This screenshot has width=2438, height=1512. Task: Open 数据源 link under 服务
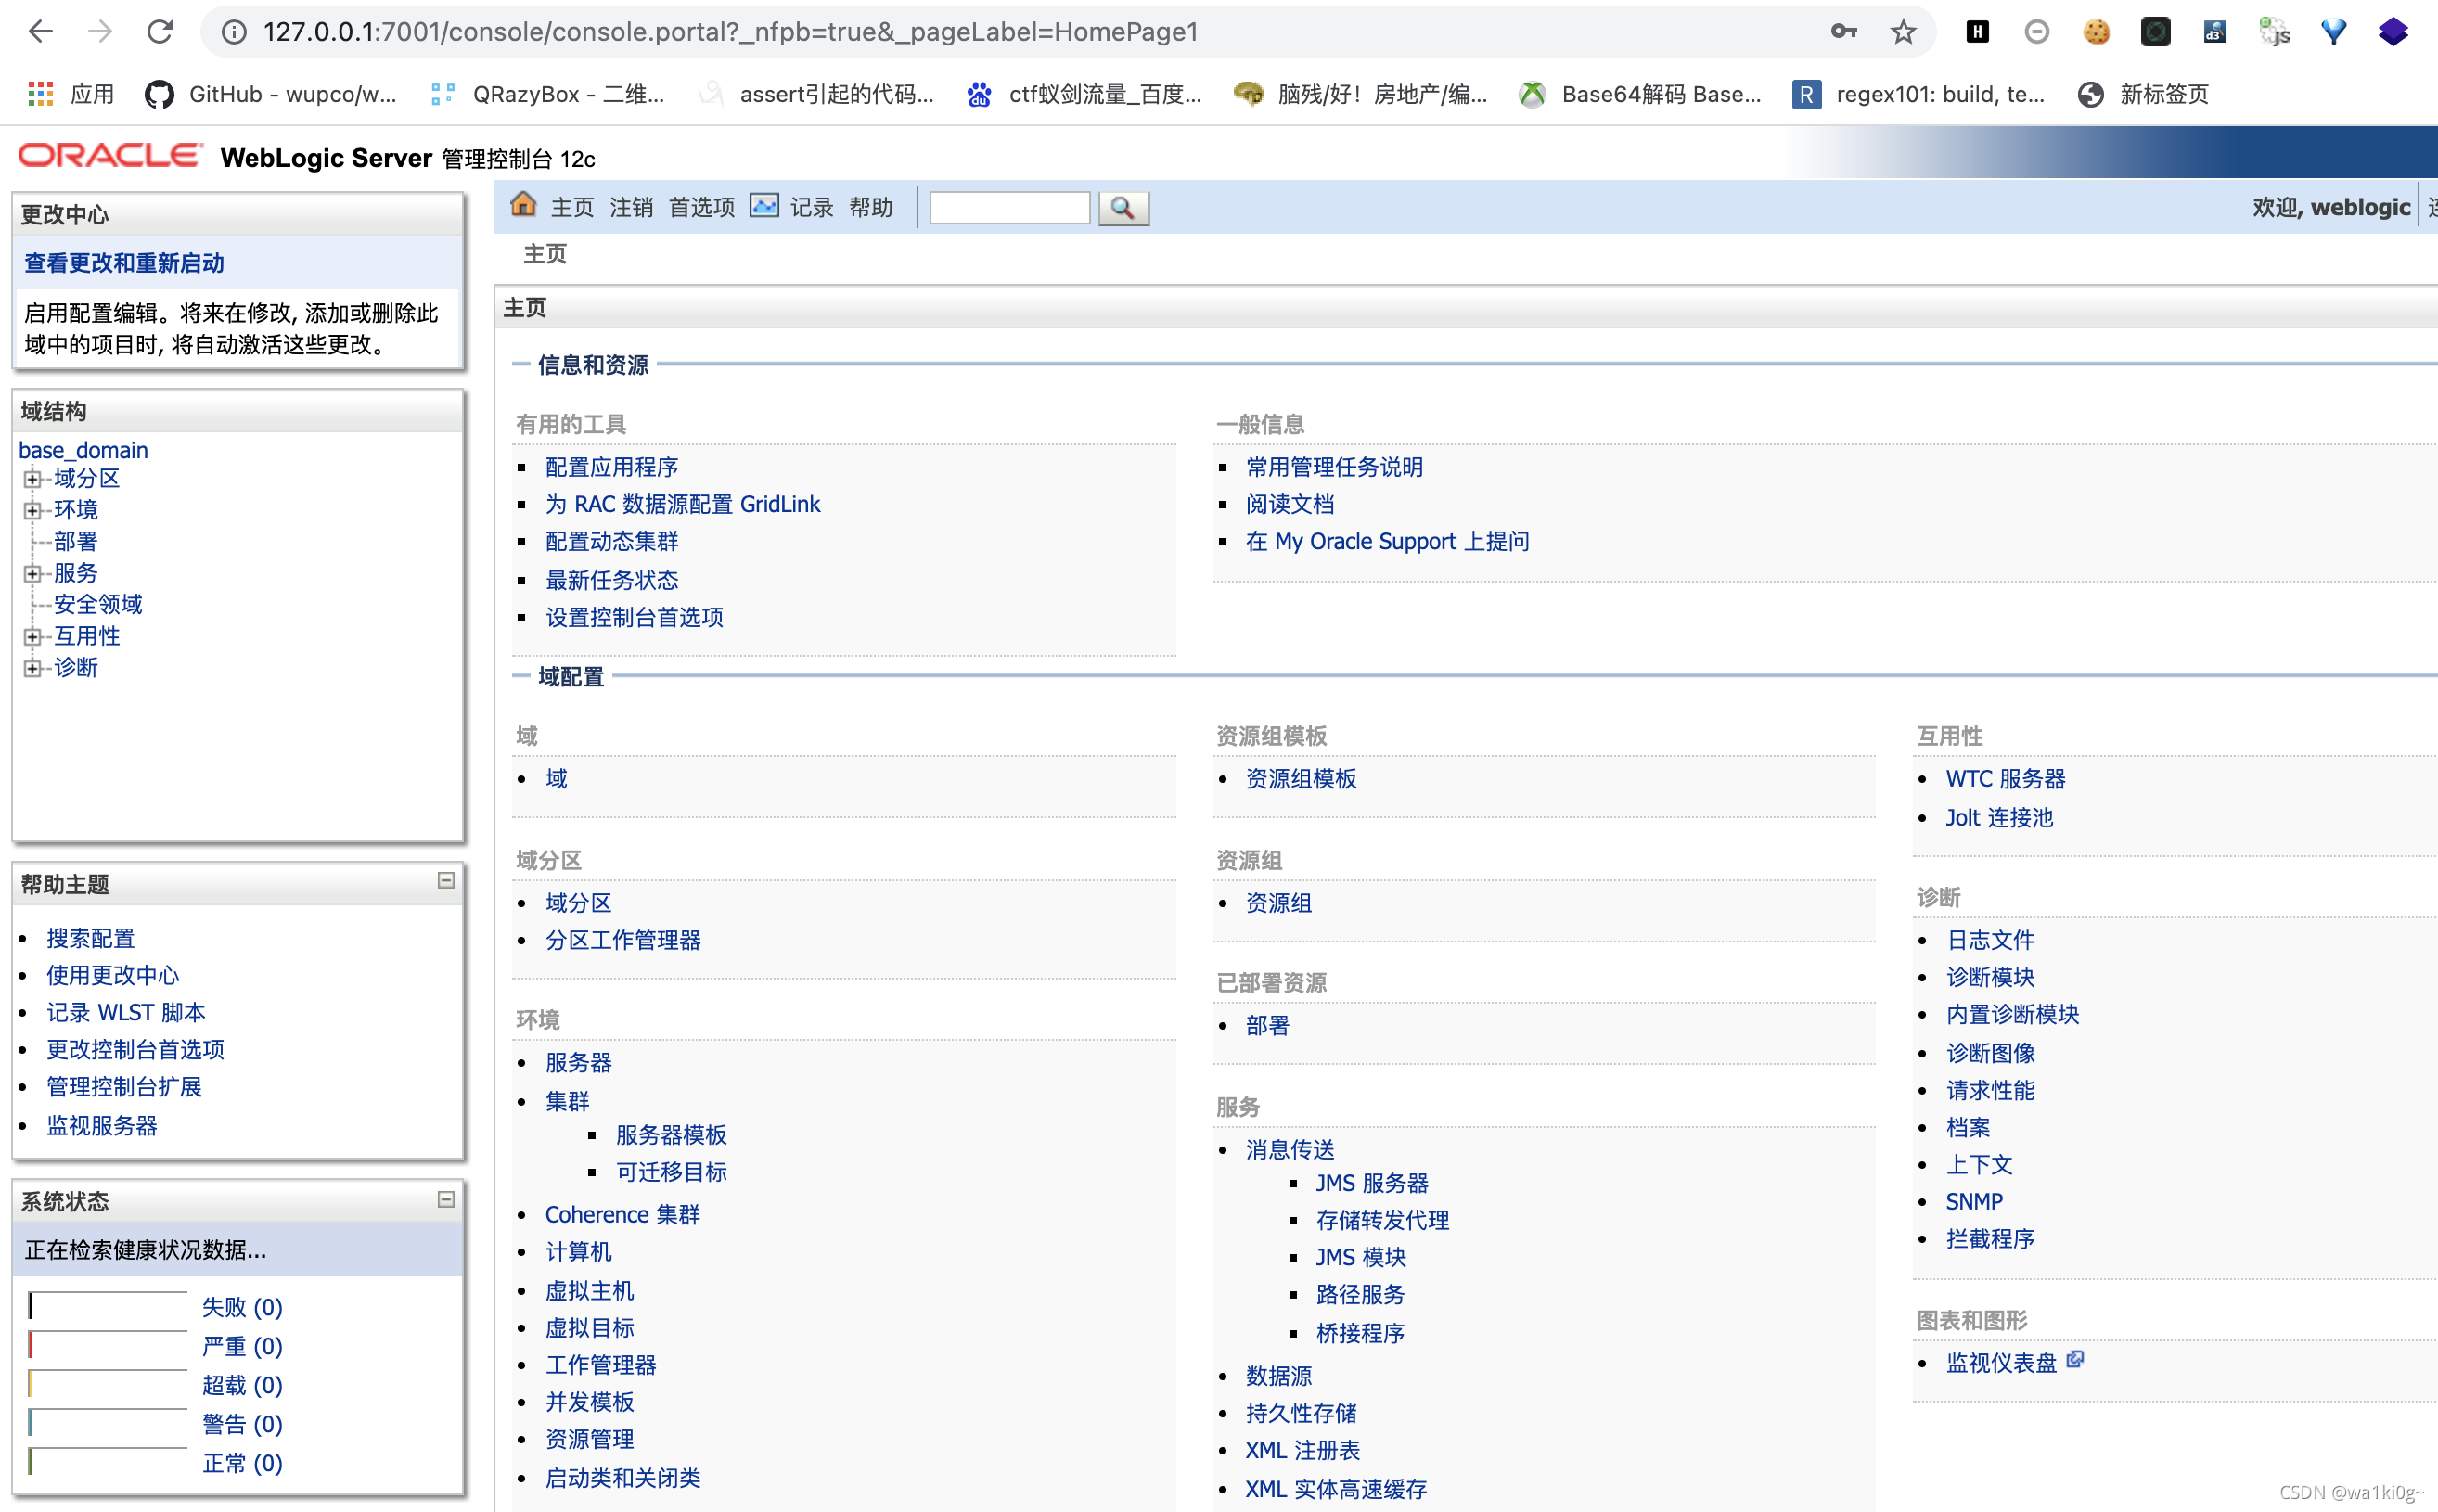1278,1376
